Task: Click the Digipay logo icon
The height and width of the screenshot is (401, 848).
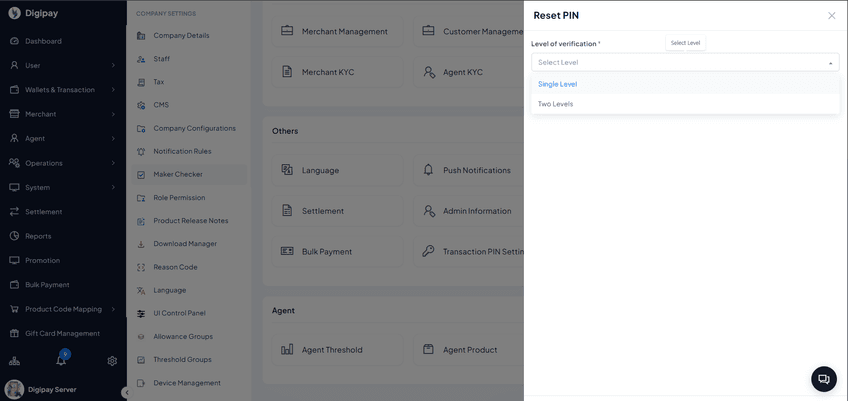Action: point(15,14)
